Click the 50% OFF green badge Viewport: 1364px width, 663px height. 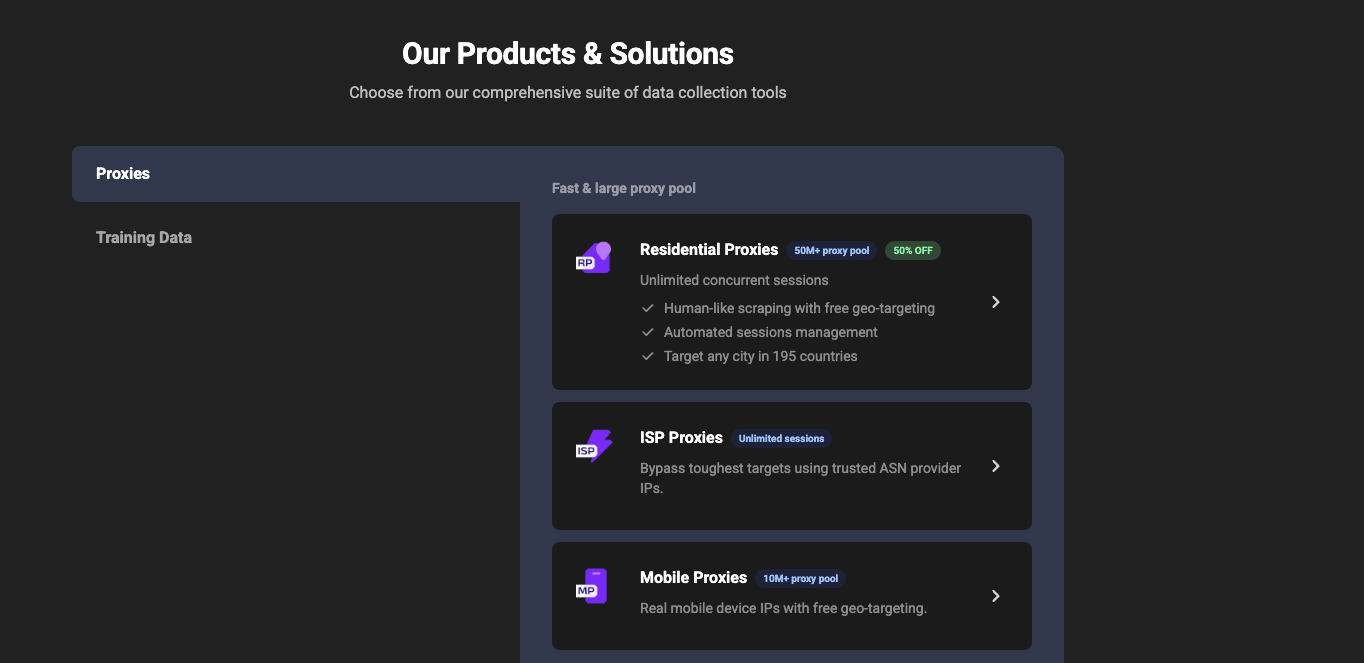[913, 251]
